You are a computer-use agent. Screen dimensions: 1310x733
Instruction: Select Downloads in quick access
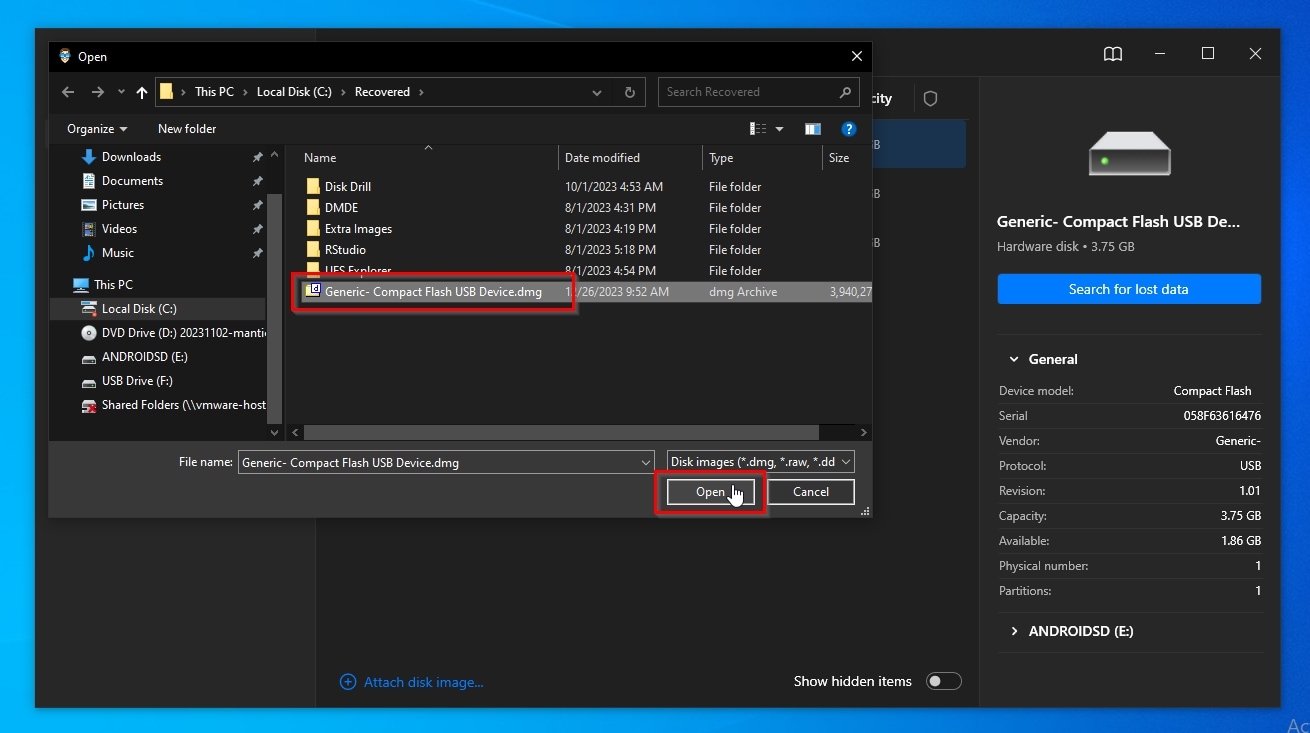pyautogui.click(x=131, y=157)
